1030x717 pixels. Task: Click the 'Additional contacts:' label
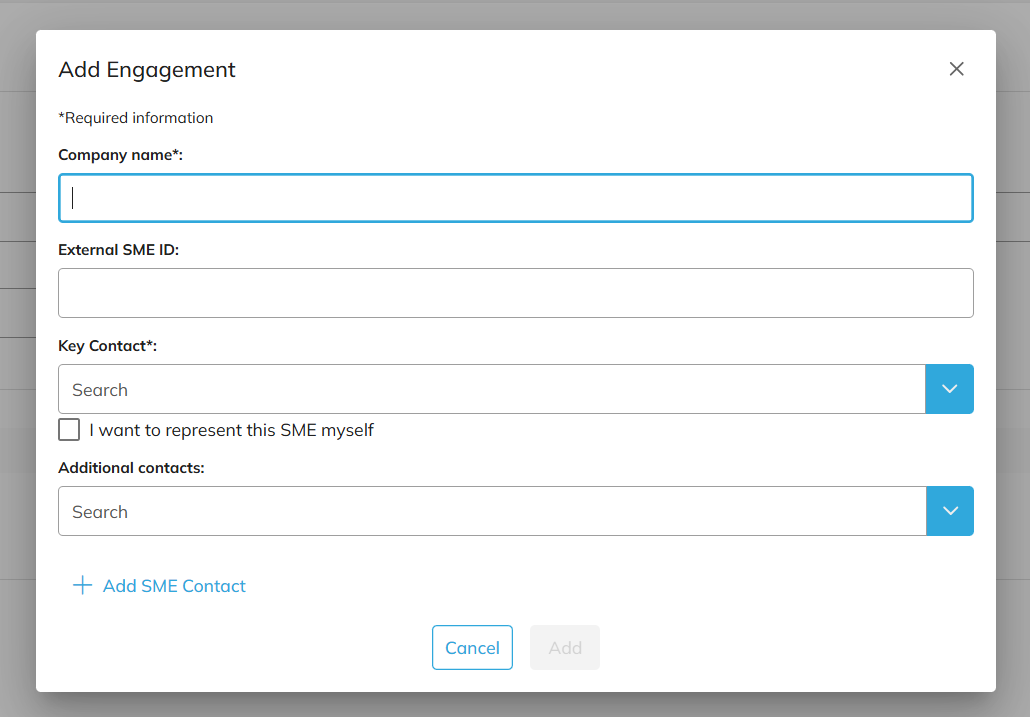pyautogui.click(x=131, y=468)
